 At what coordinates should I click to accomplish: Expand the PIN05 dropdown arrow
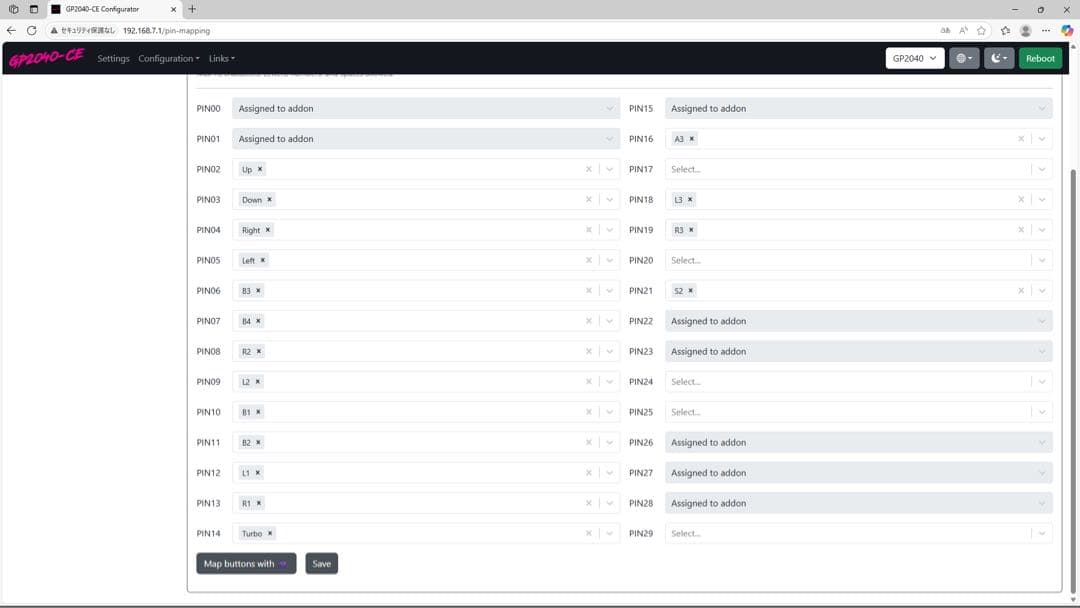(x=609, y=260)
